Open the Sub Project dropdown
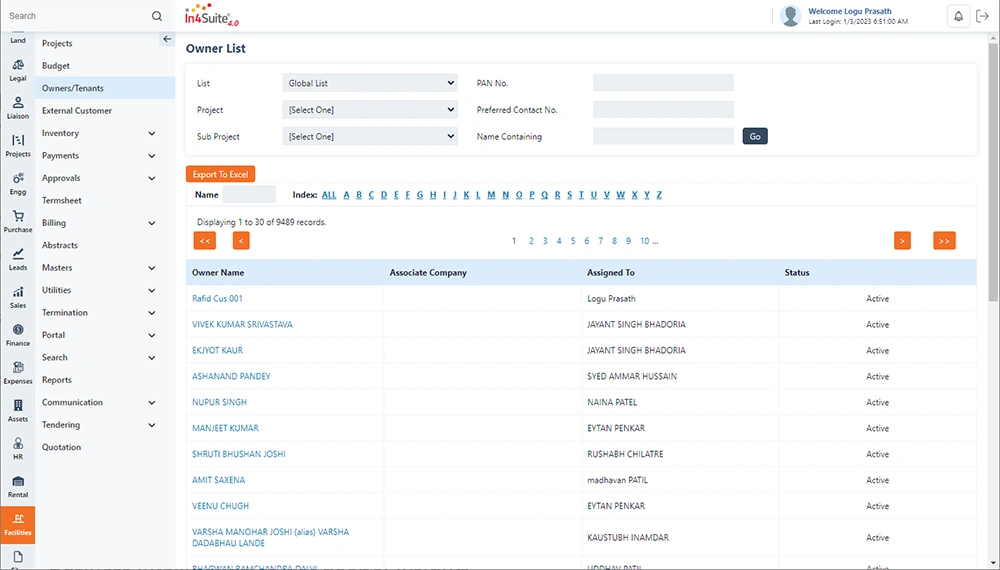This screenshot has height=570, width=1000. coord(370,137)
